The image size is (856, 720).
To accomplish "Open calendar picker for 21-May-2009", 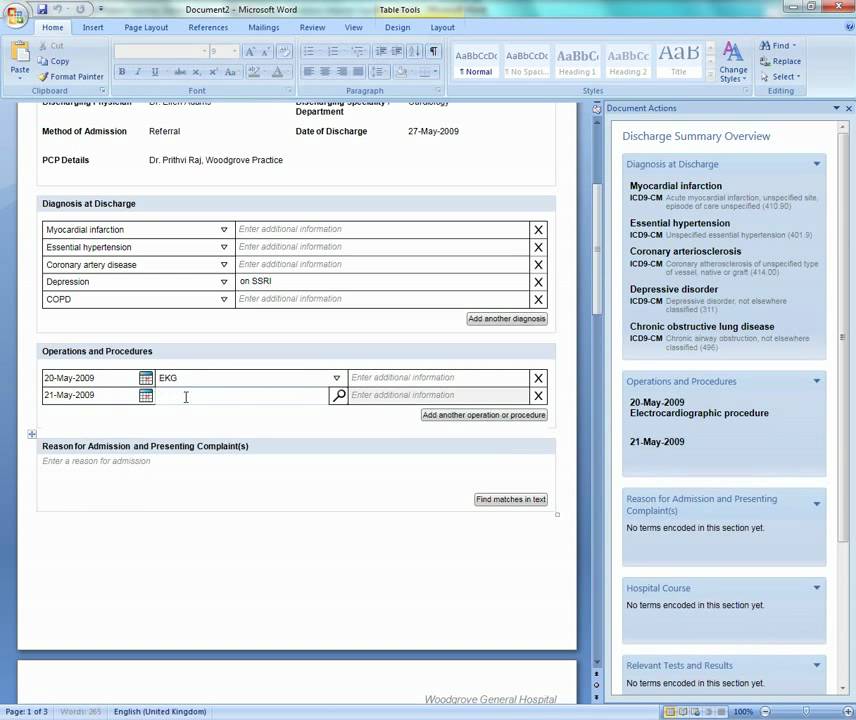I will [146, 395].
